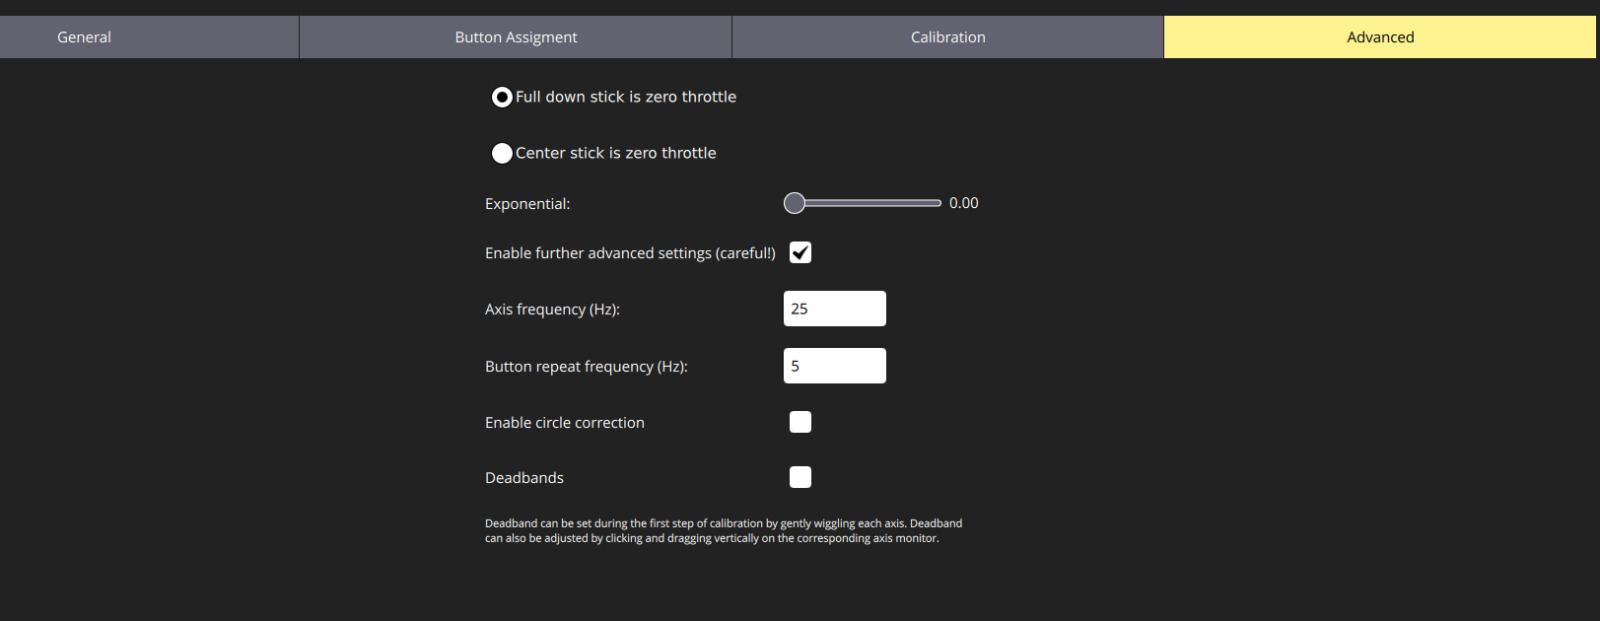1600x621 pixels.
Task: Go to the Calibration tab
Action: tap(947, 37)
